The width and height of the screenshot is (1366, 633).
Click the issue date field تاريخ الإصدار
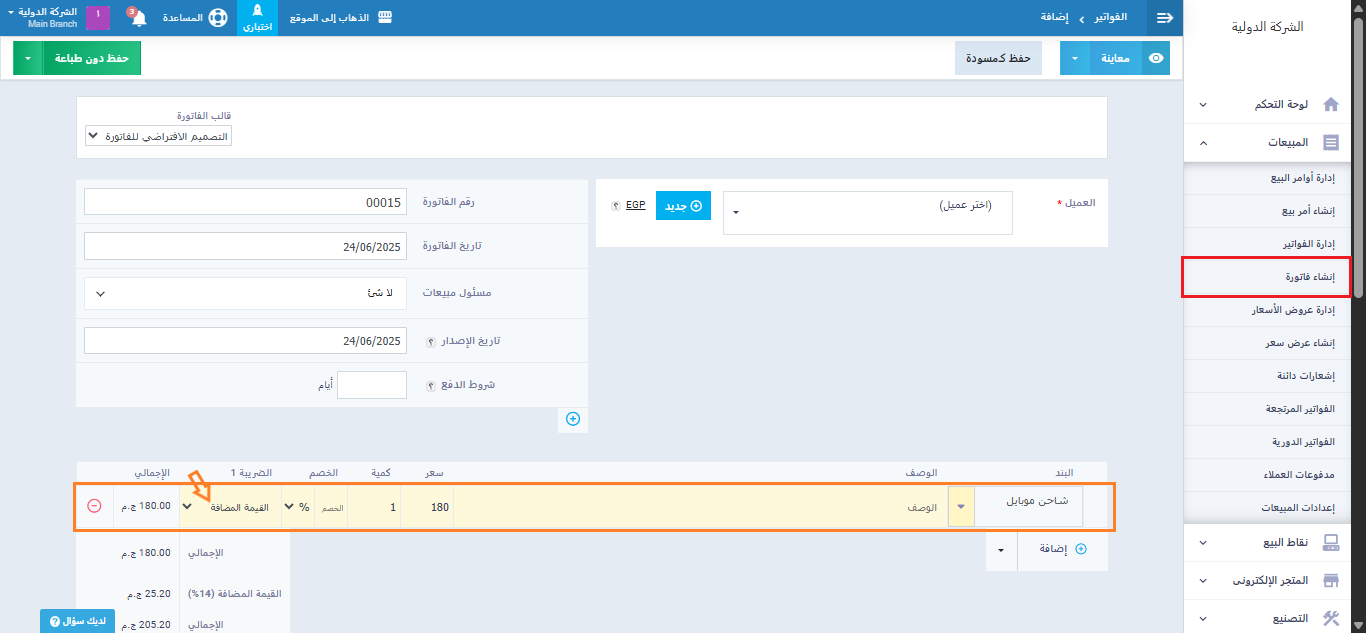[245, 341]
